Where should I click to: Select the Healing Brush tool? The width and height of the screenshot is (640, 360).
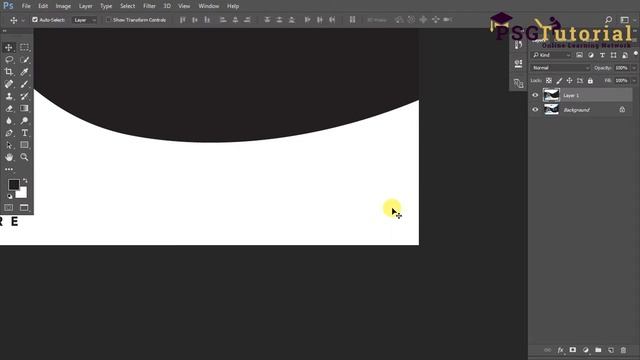(9, 84)
